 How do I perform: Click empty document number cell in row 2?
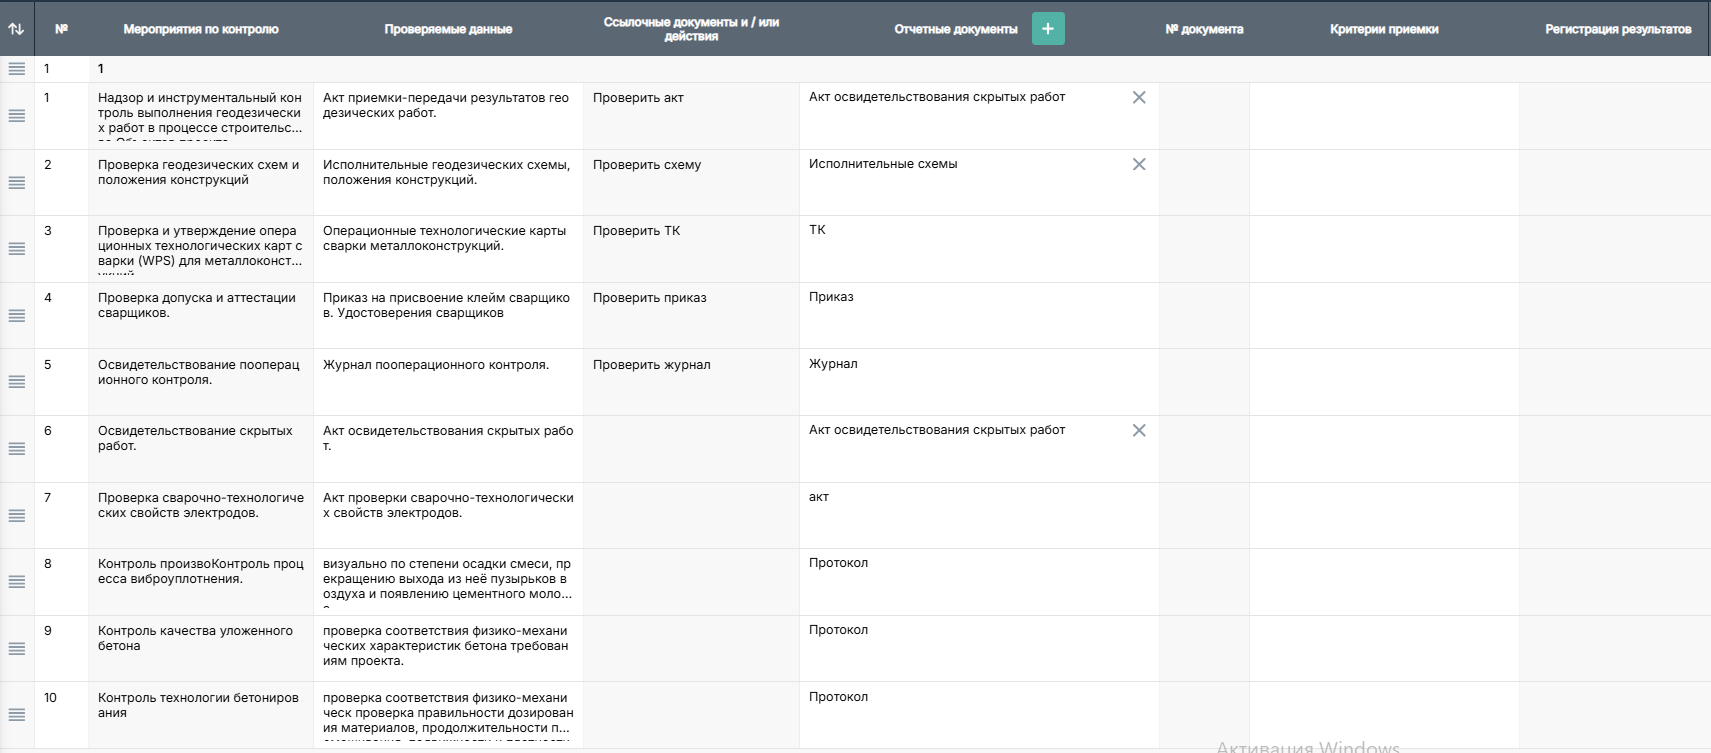[x=1203, y=182]
